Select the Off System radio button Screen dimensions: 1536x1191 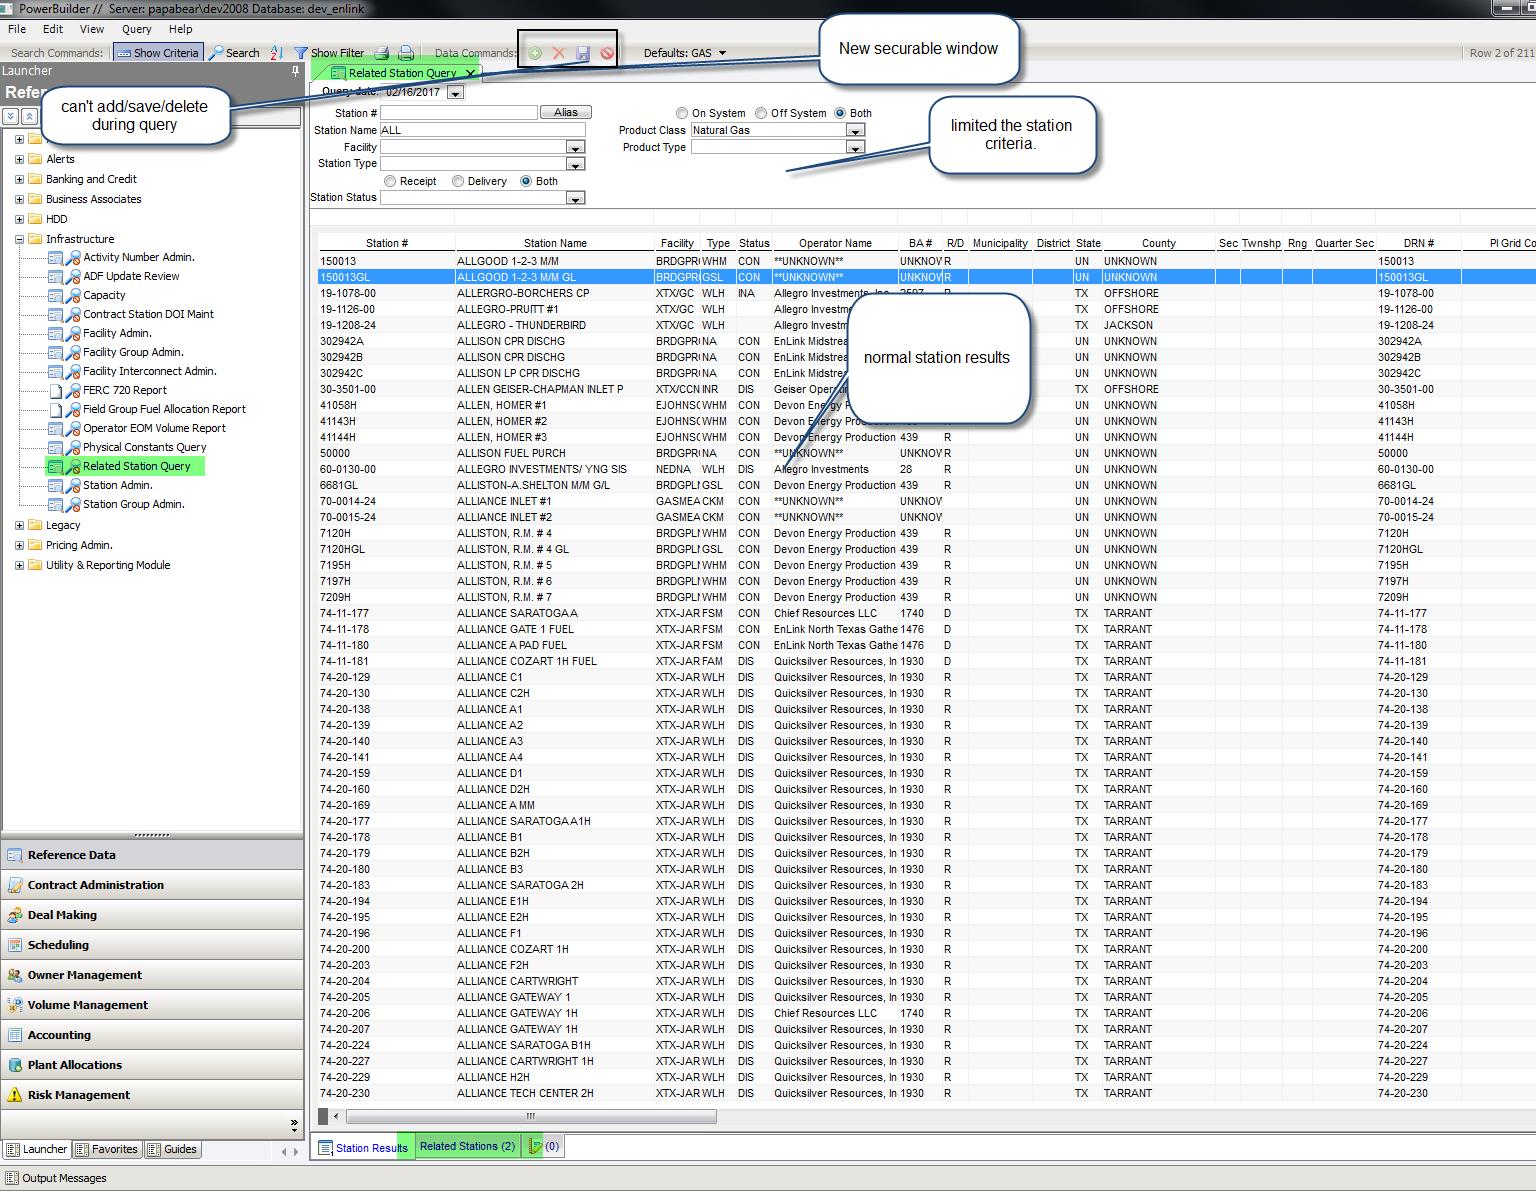click(x=761, y=113)
